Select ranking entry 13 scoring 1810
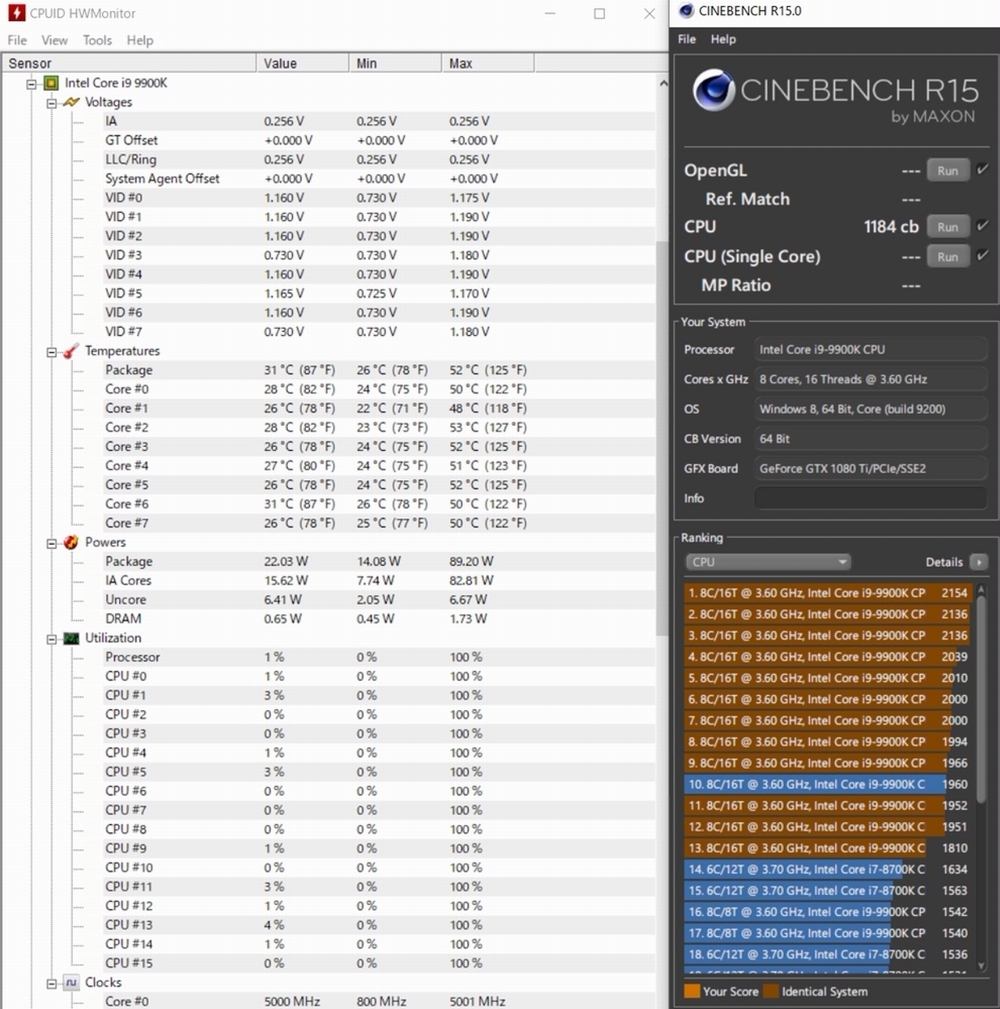This screenshot has height=1009, width=1000. click(x=828, y=848)
